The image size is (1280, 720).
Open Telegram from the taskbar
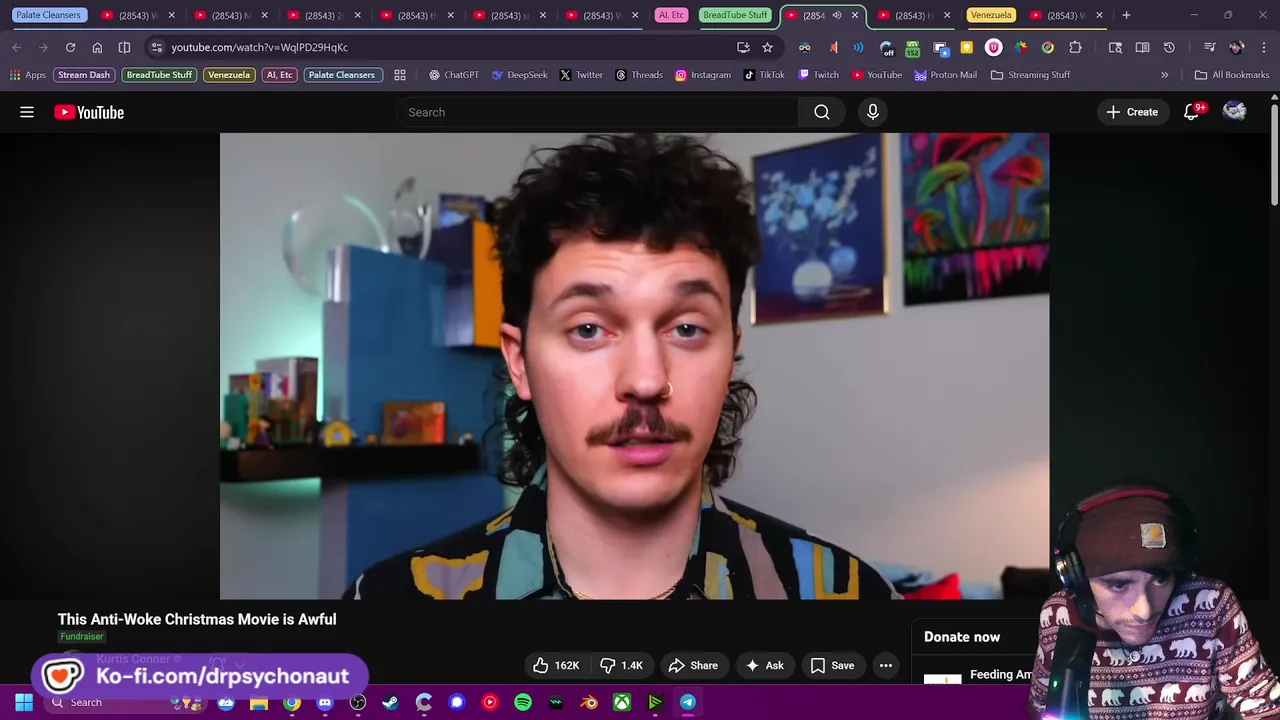[688, 702]
